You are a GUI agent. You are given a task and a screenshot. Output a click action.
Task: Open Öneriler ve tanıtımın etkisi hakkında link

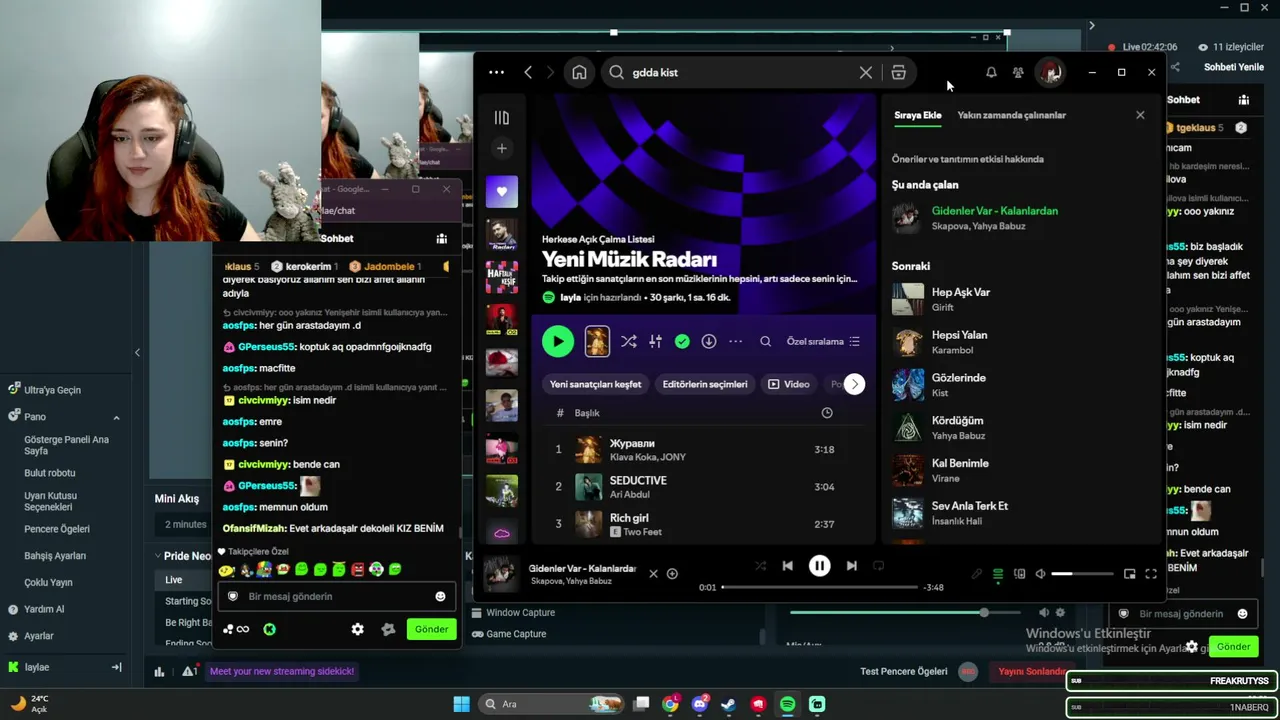tap(968, 159)
